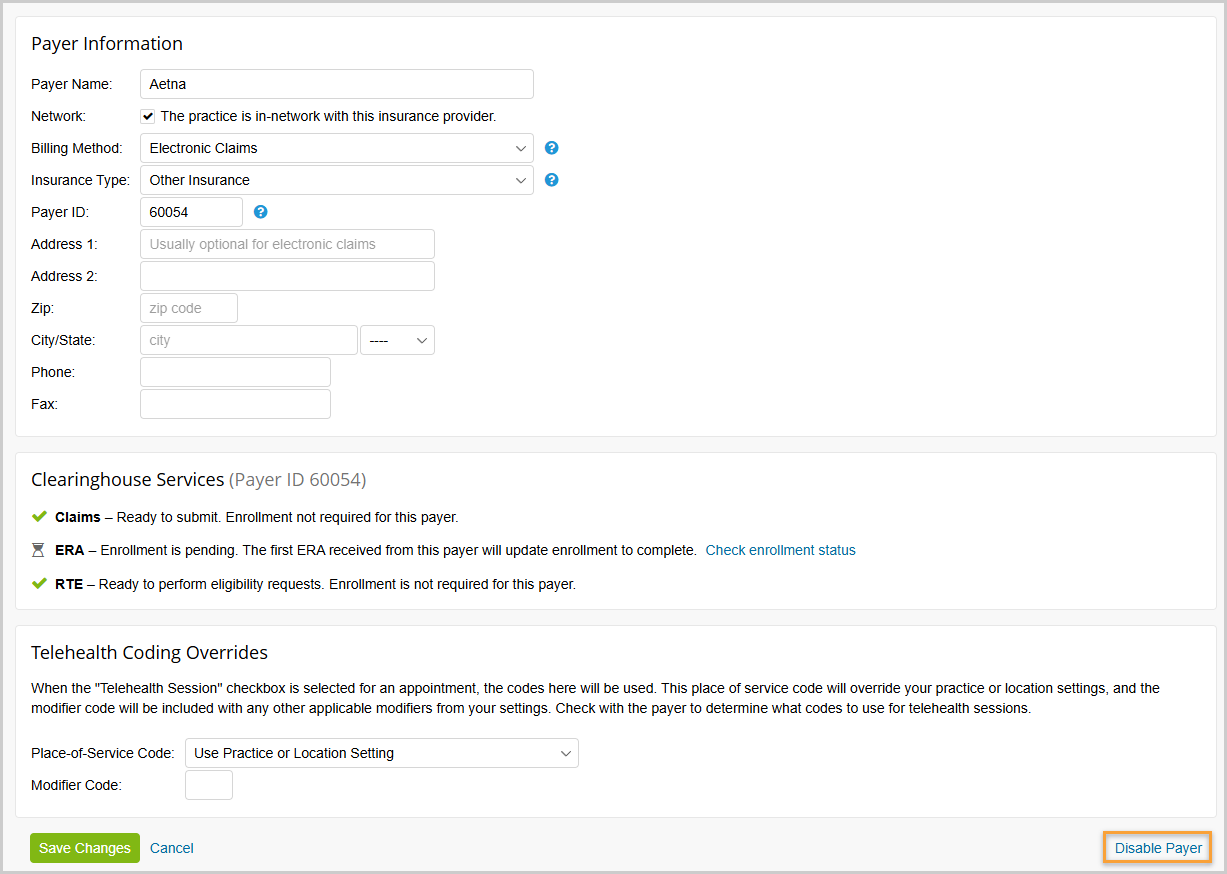Click the Zip code input field

click(x=189, y=308)
